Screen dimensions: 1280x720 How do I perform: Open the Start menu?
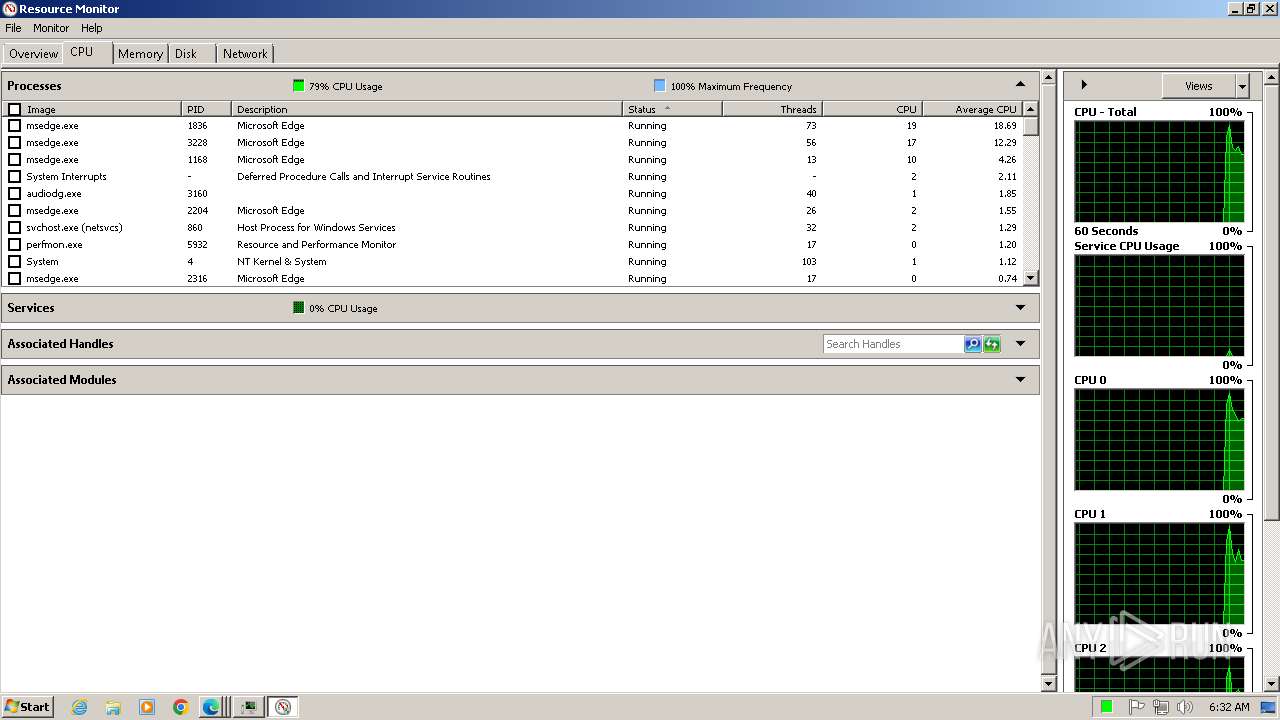pos(27,707)
